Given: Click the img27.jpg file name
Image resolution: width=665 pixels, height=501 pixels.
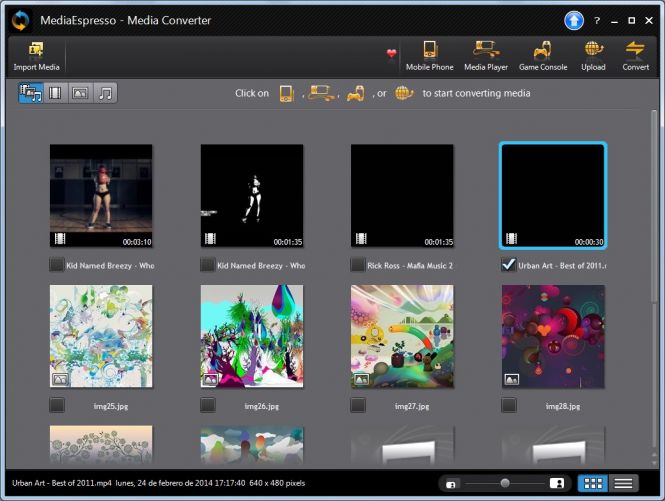Looking at the screenshot, I should (412, 406).
